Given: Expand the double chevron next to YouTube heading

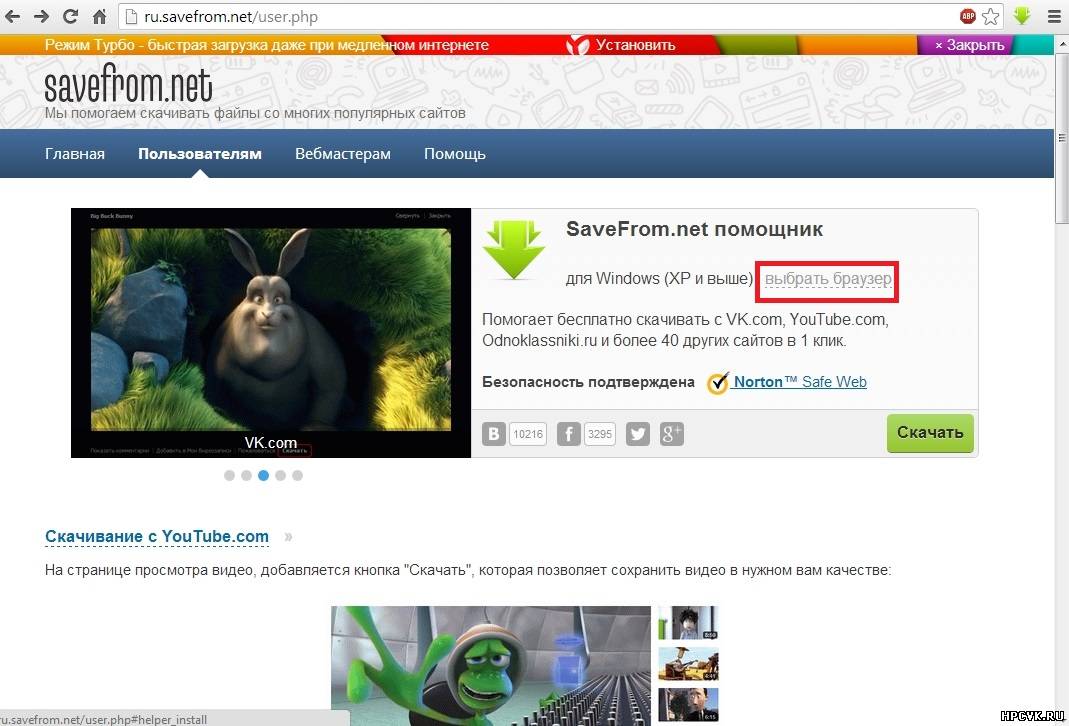Looking at the screenshot, I should (288, 536).
